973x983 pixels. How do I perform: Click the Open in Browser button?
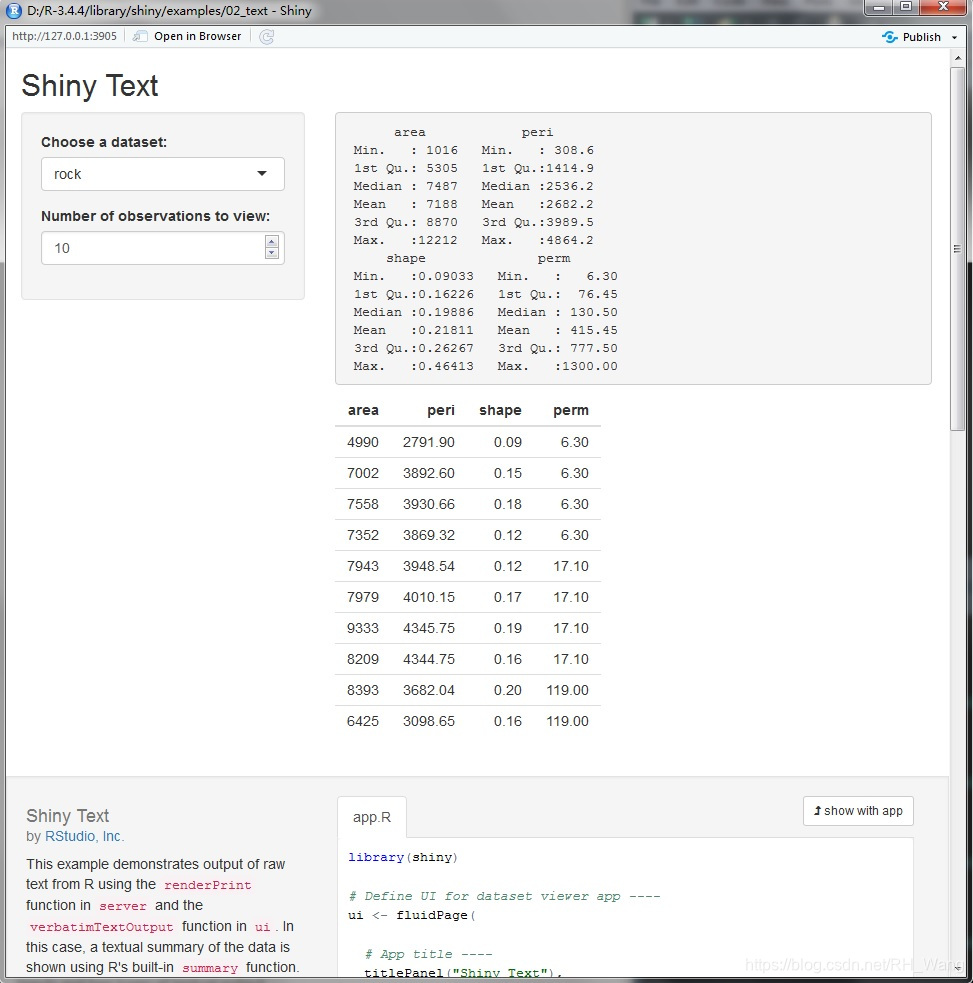click(187, 36)
